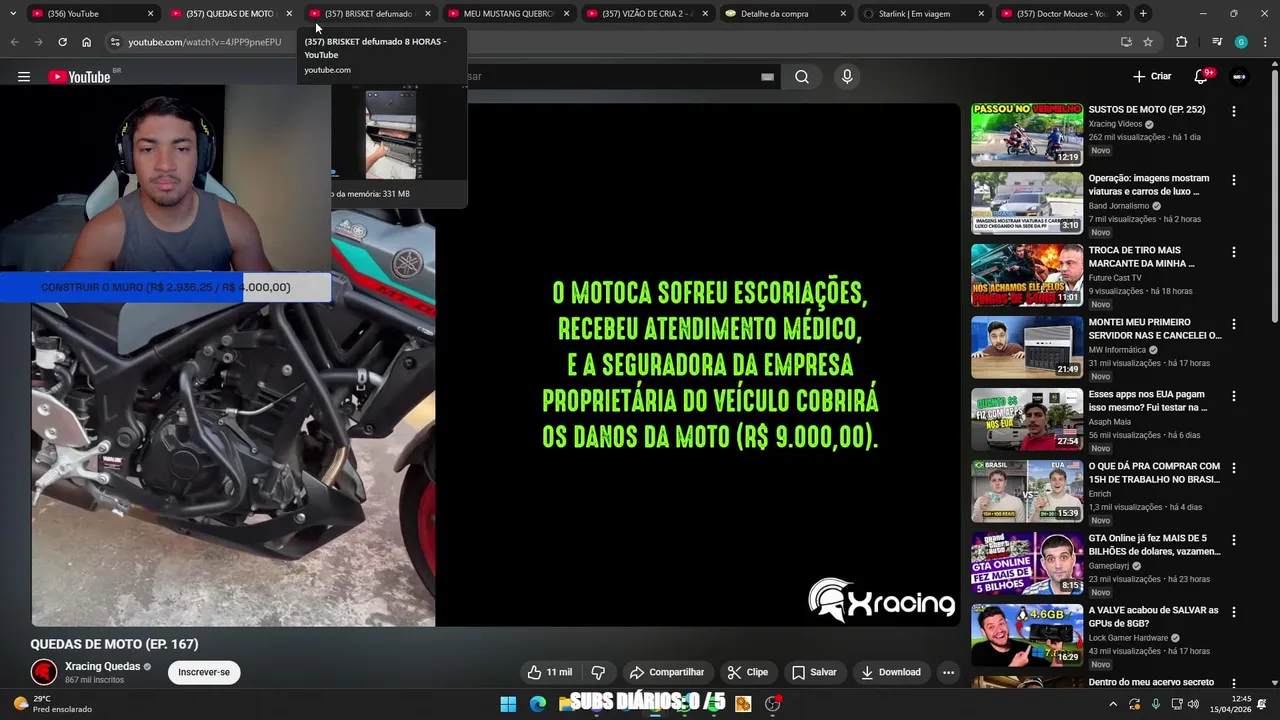
Task: Open the browser profile avatar
Action: (x=1241, y=42)
